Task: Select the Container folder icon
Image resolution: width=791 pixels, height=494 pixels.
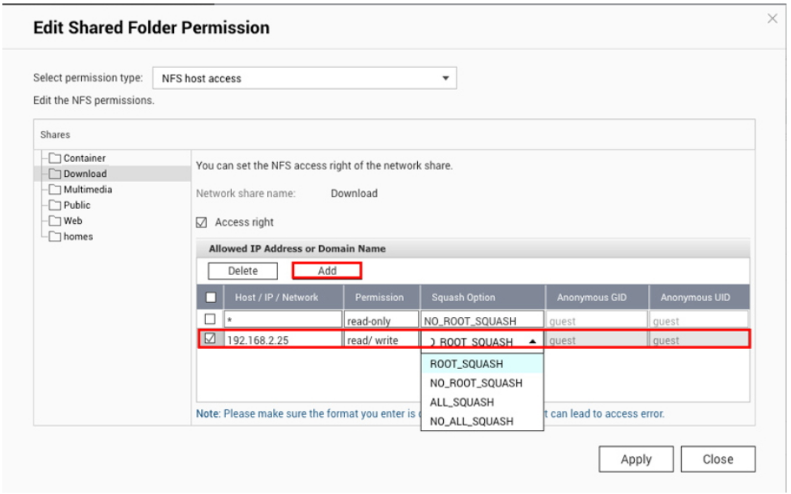Action: coord(54,158)
